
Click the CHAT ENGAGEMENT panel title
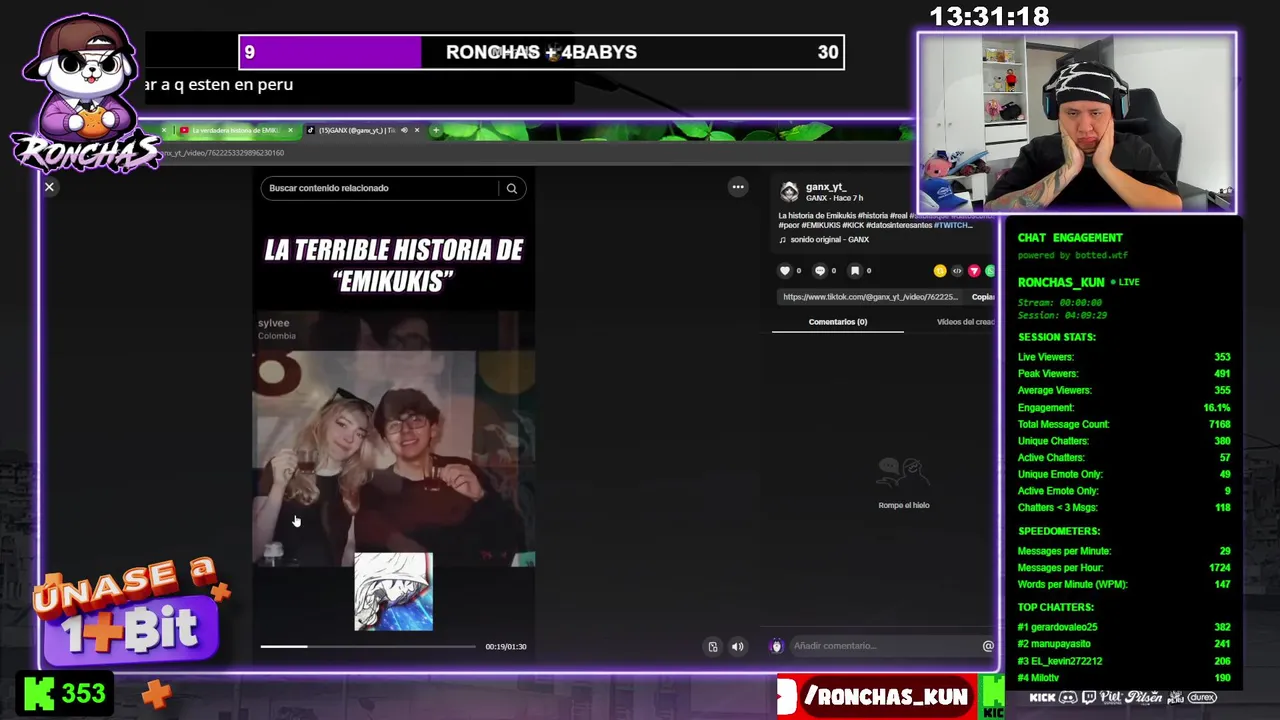[x=1070, y=238]
